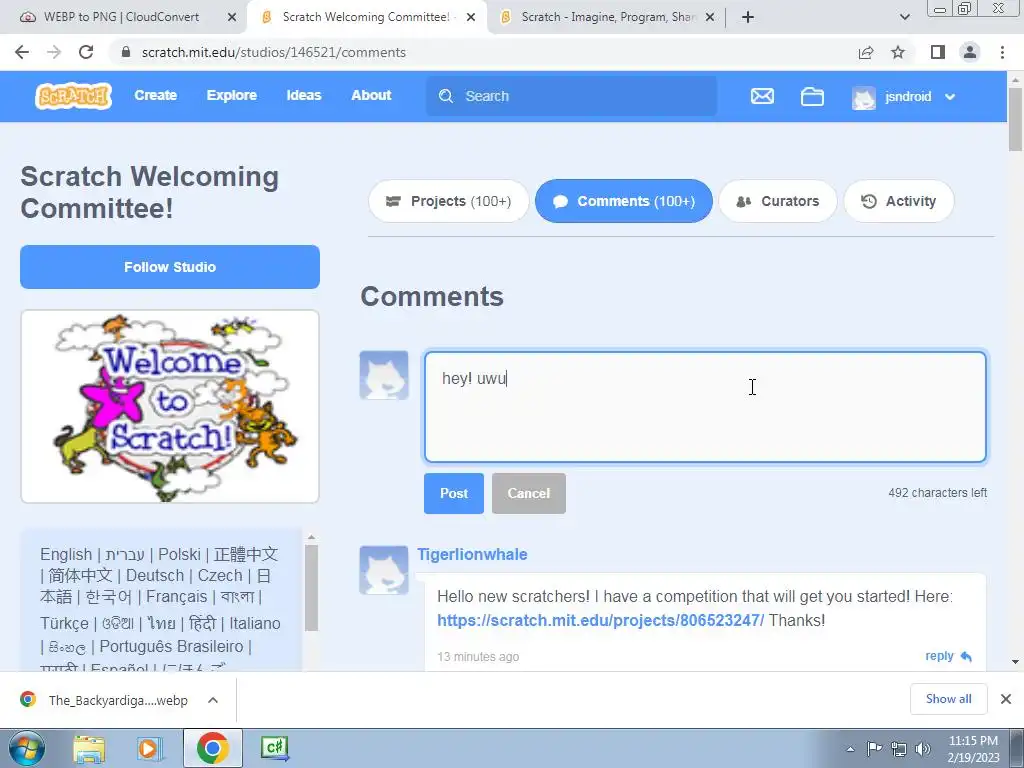Reply to Tigerlionwhale's comment
This screenshot has height=768, width=1024.
point(948,656)
